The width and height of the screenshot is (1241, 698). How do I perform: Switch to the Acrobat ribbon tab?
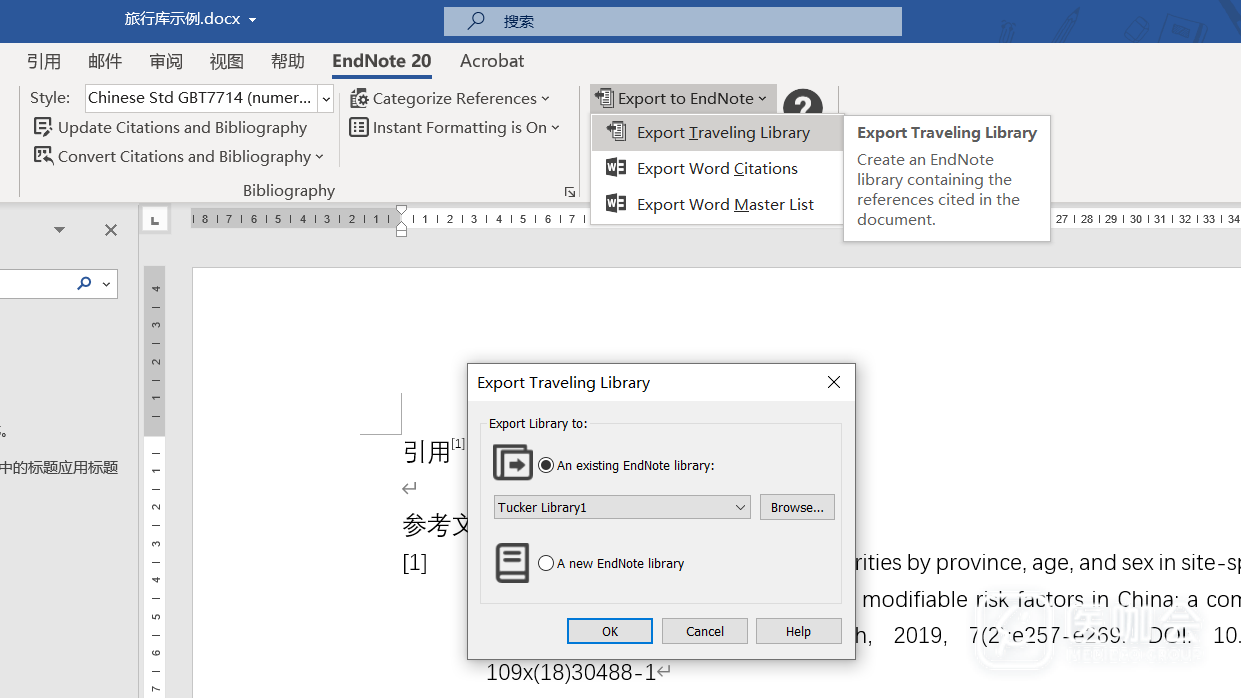(491, 61)
